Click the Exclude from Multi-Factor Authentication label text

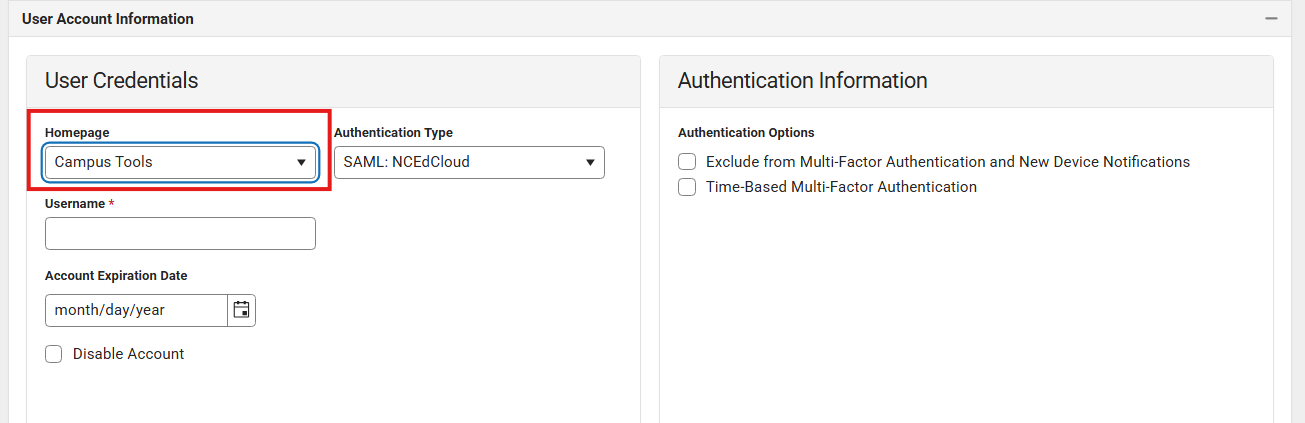pyautogui.click(x=947, y=162)
